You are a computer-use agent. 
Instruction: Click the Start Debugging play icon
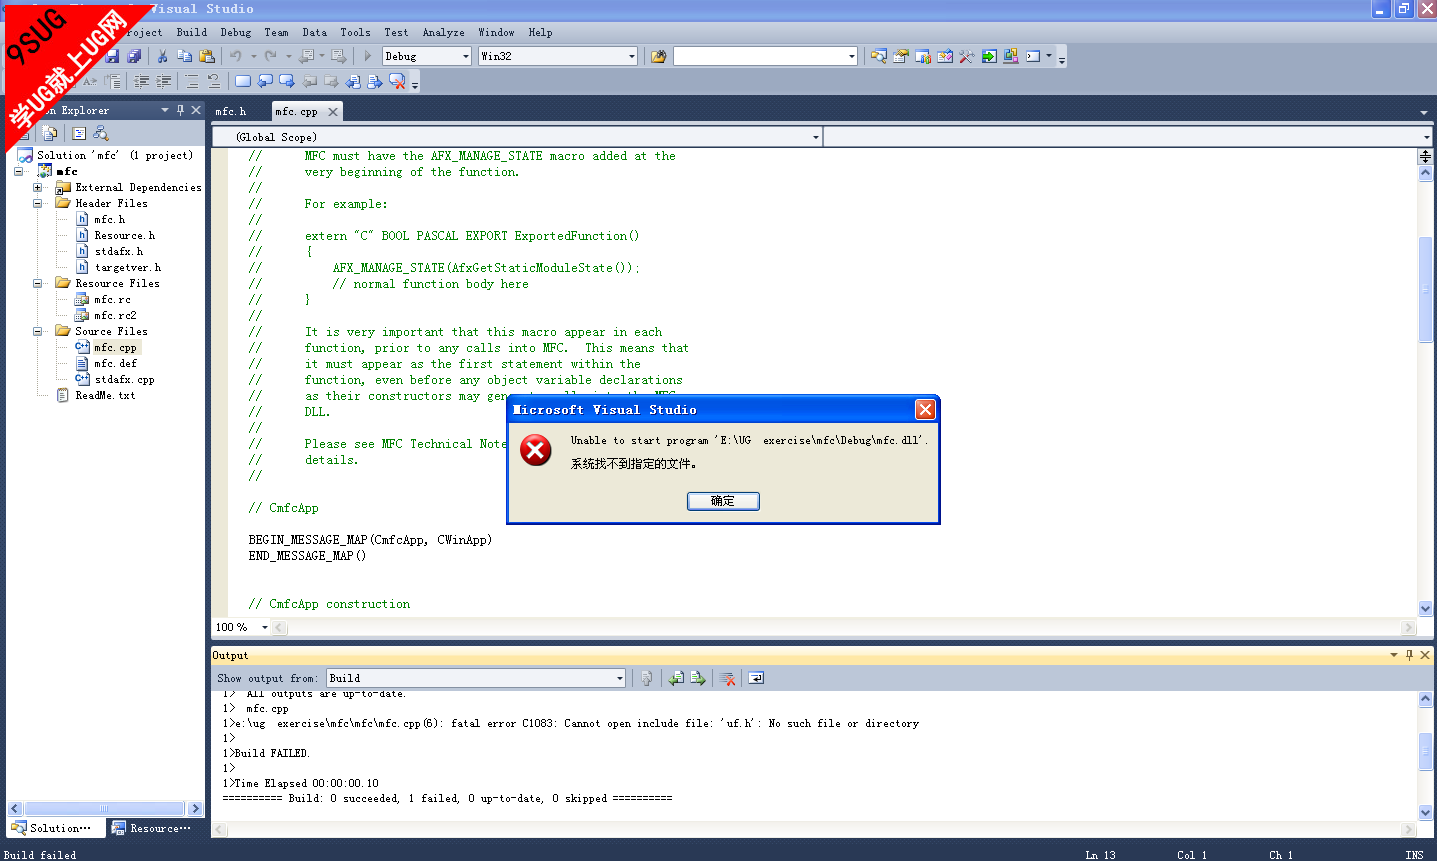pos(367,56)
